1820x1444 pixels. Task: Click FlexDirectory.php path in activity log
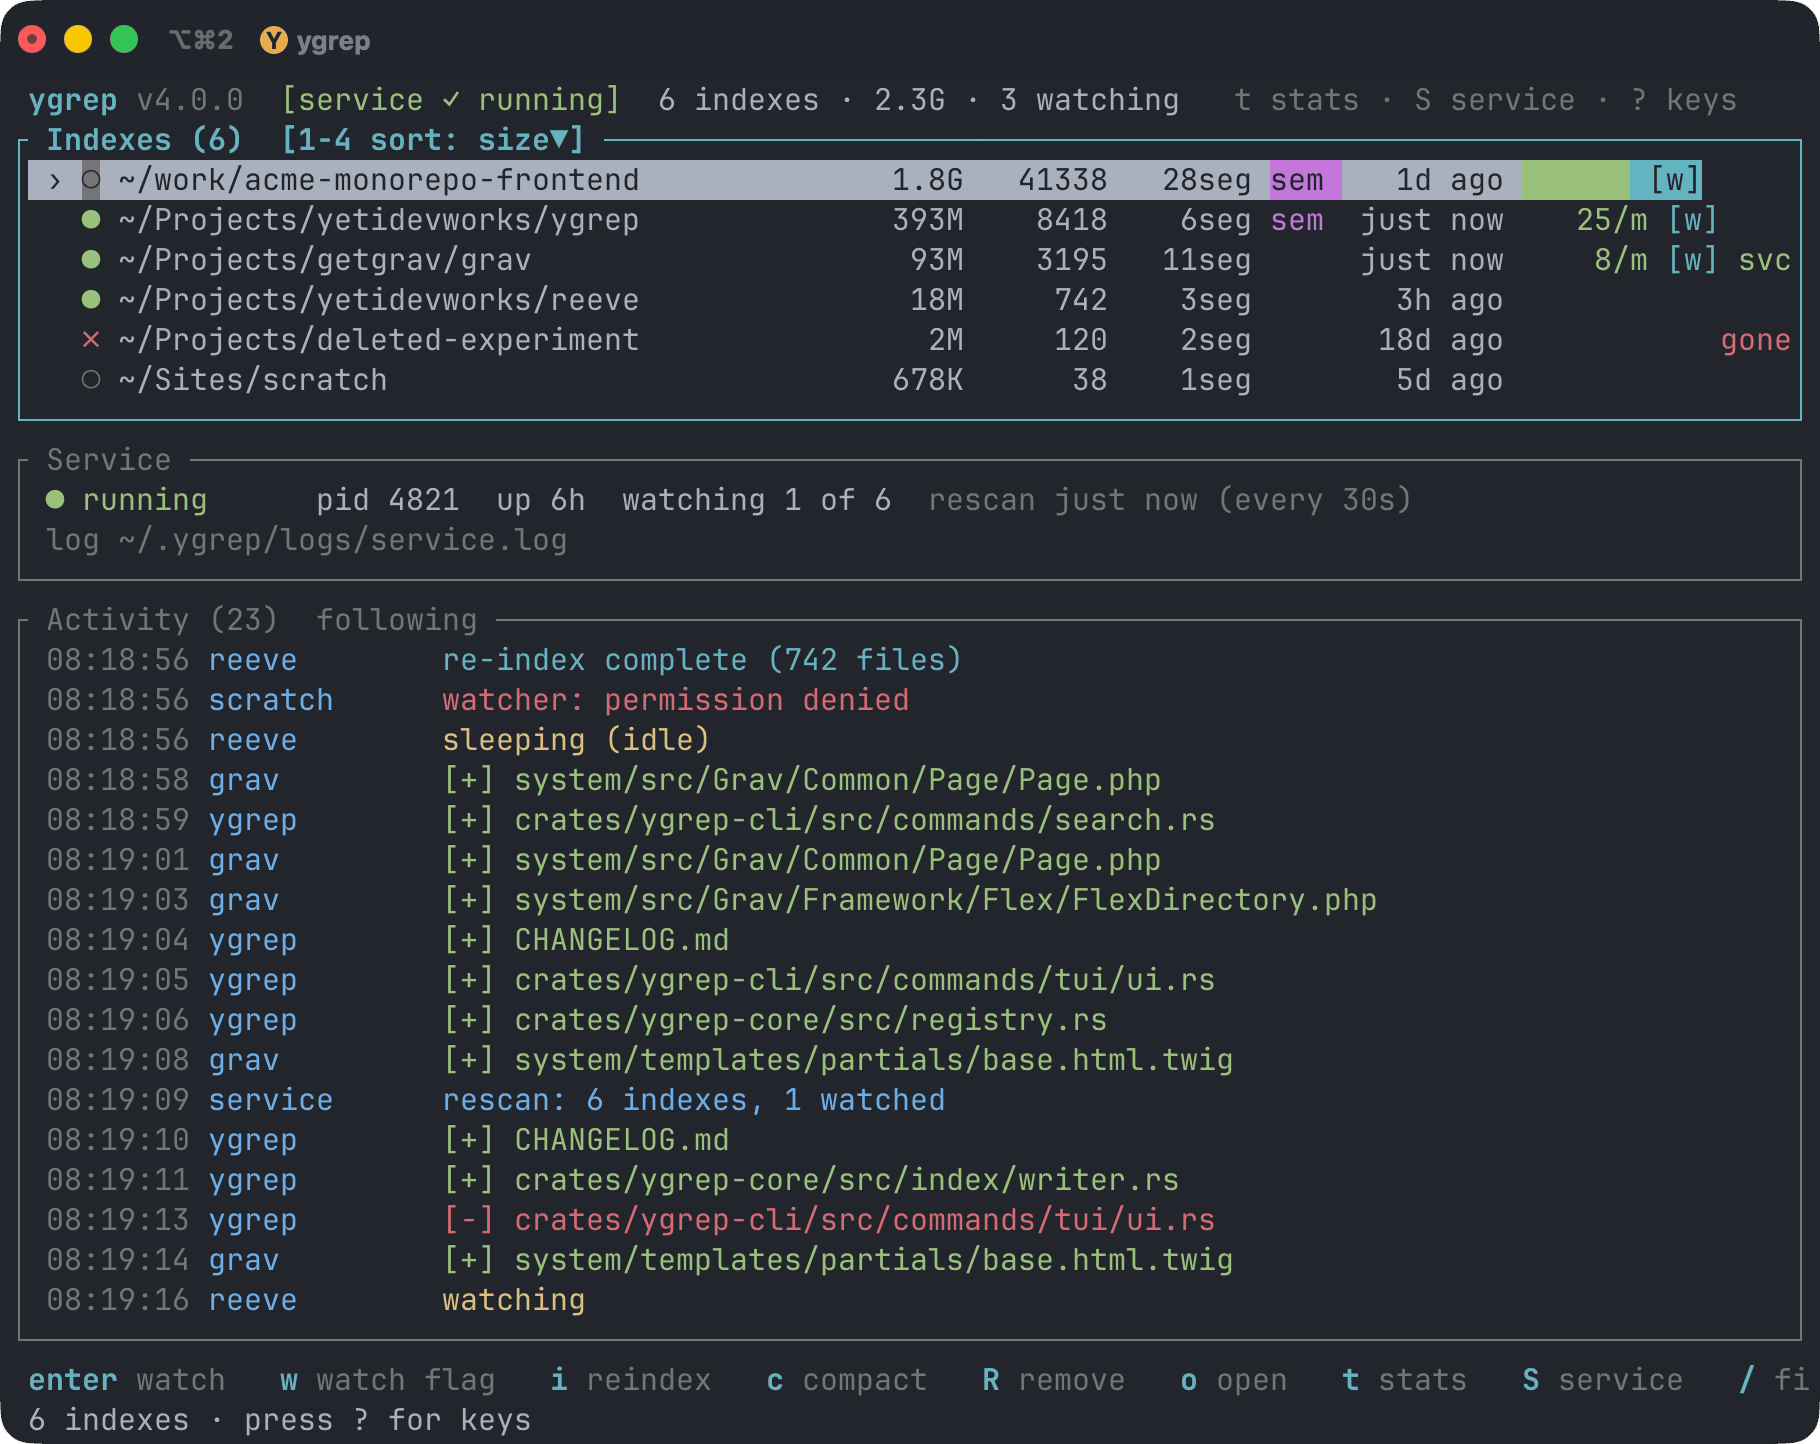(946, 900)
